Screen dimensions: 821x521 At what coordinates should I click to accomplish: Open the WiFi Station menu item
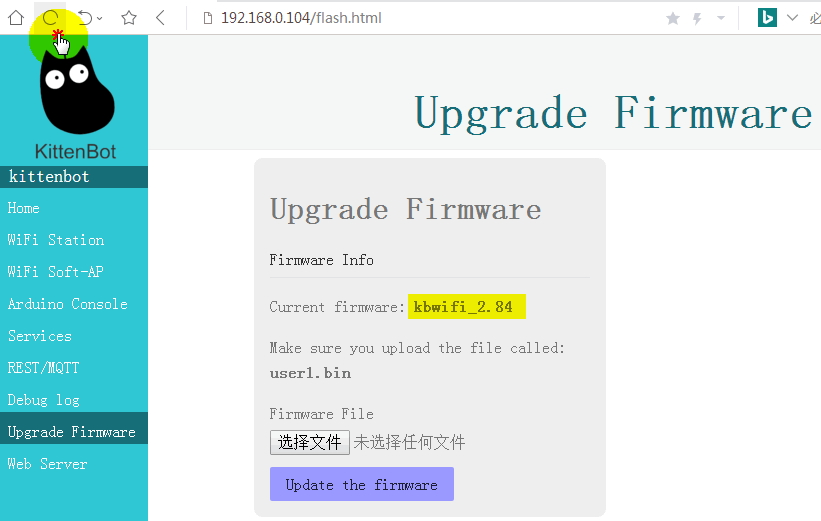tap(56, 240)
